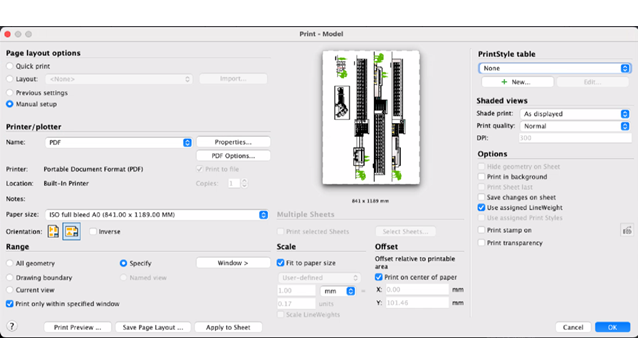The width and height of the screenshot is (640, 360).
Task: Select landscape orientation icon
Action: coord(71,231)
